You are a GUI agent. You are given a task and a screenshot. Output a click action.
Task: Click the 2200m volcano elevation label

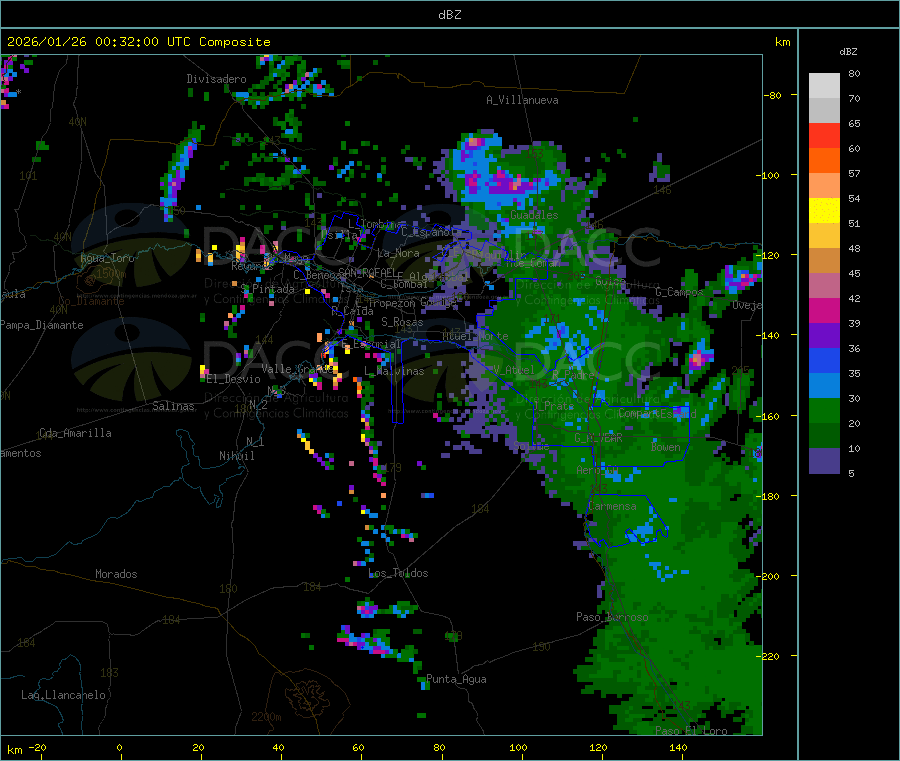[x=266, y=717]
